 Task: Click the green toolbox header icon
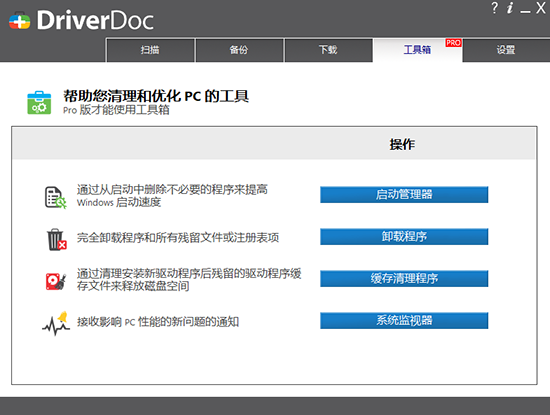(39, 103)
